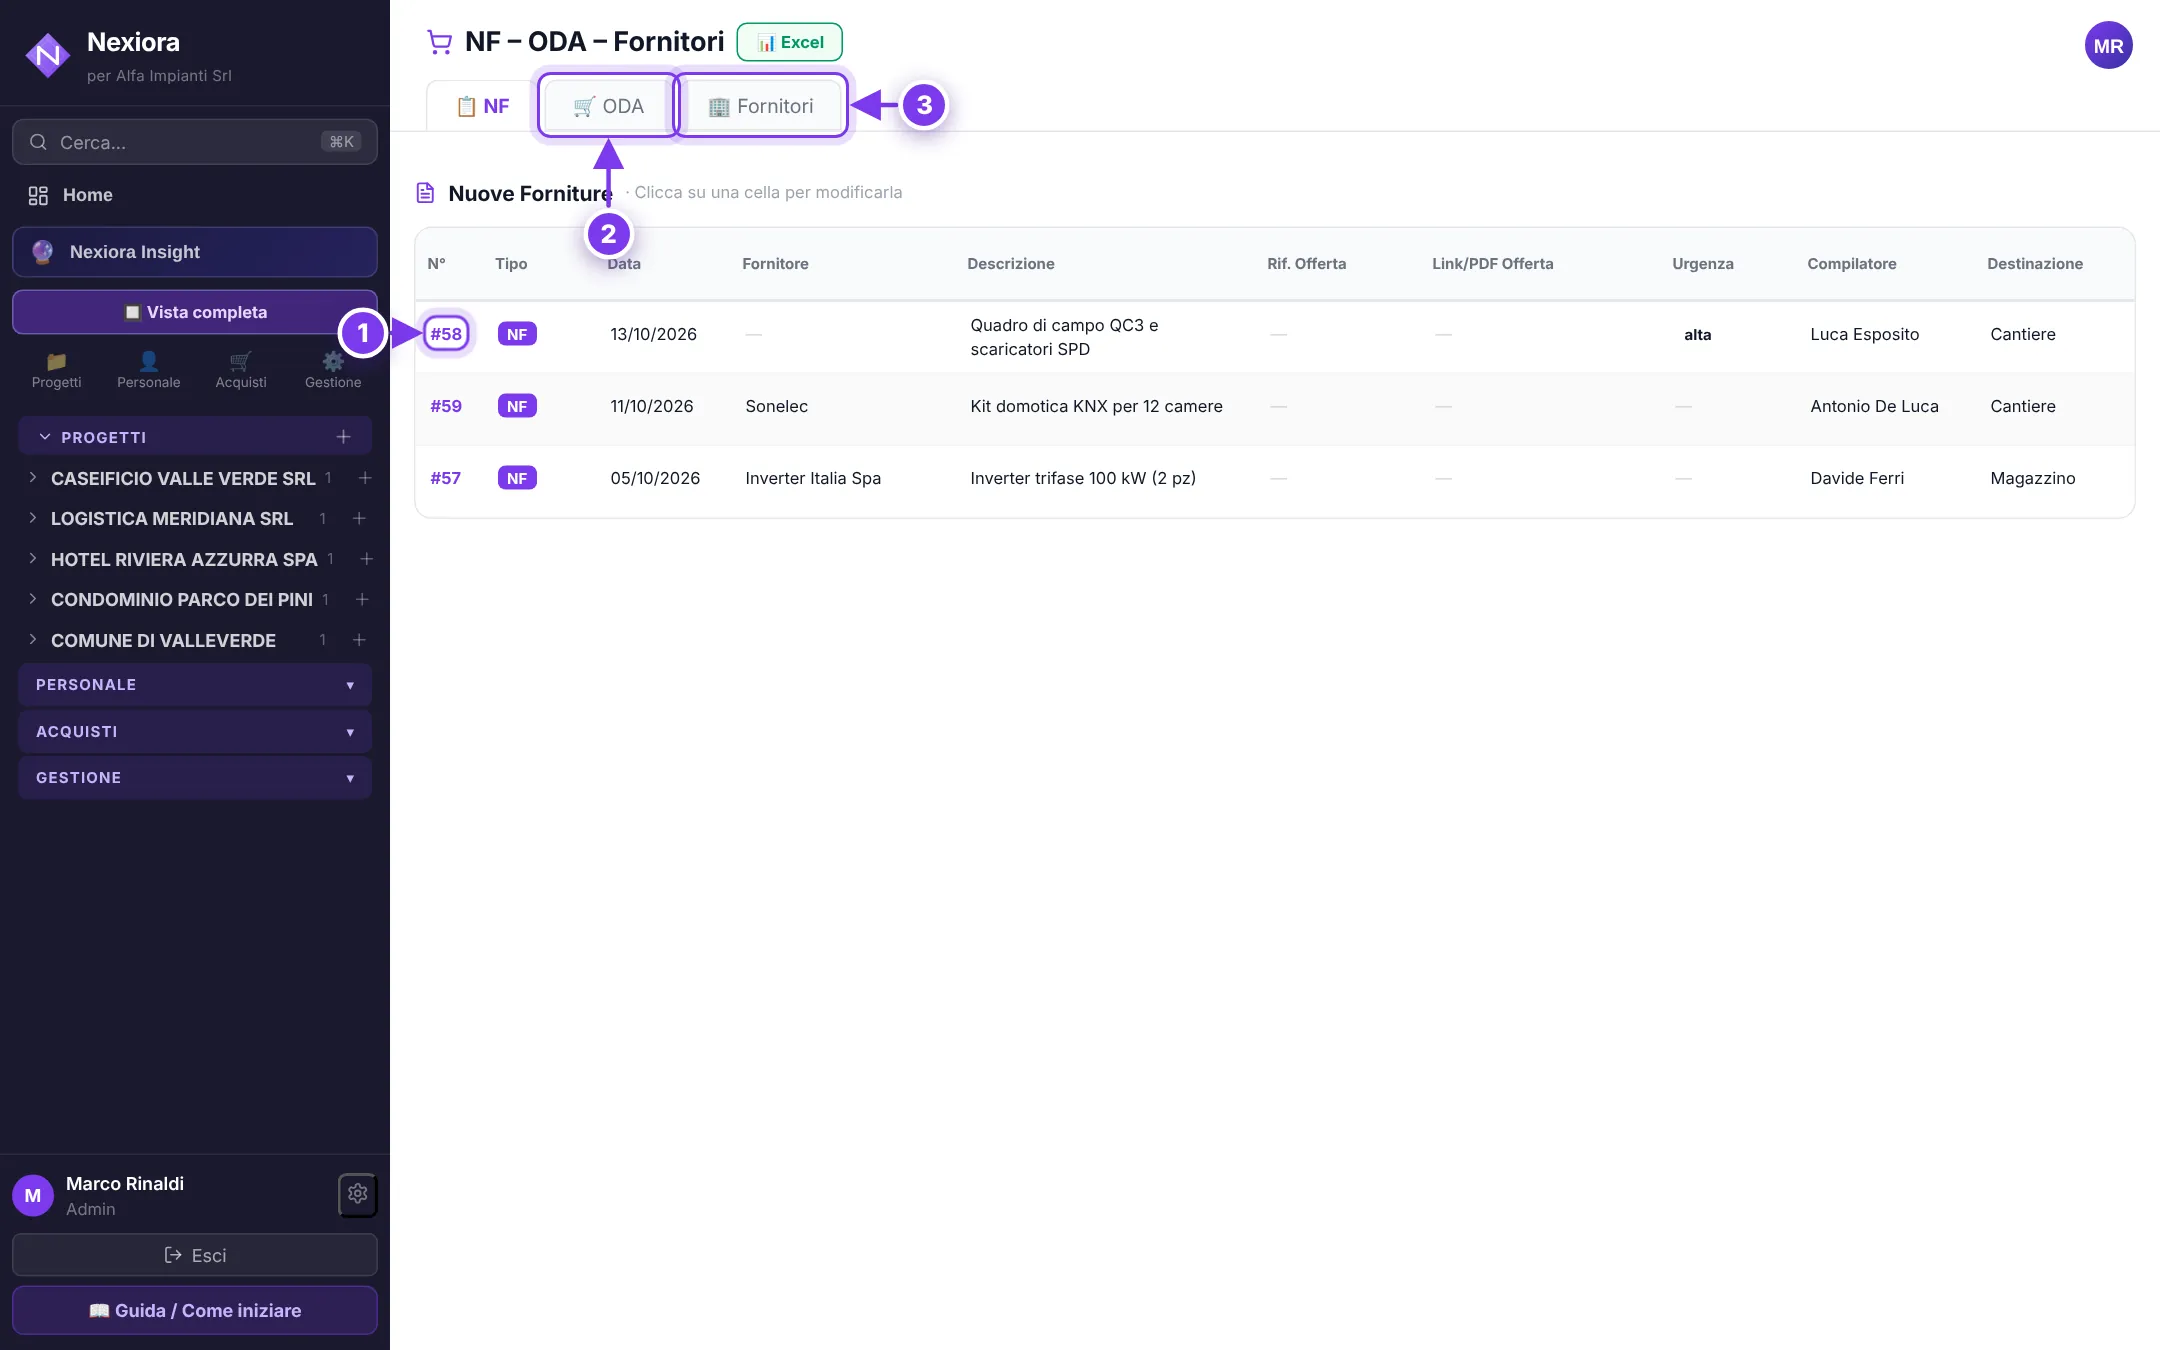2160x1350 pixels.
Task: Switch to the ODA tab
Action: tap(608, 106)
